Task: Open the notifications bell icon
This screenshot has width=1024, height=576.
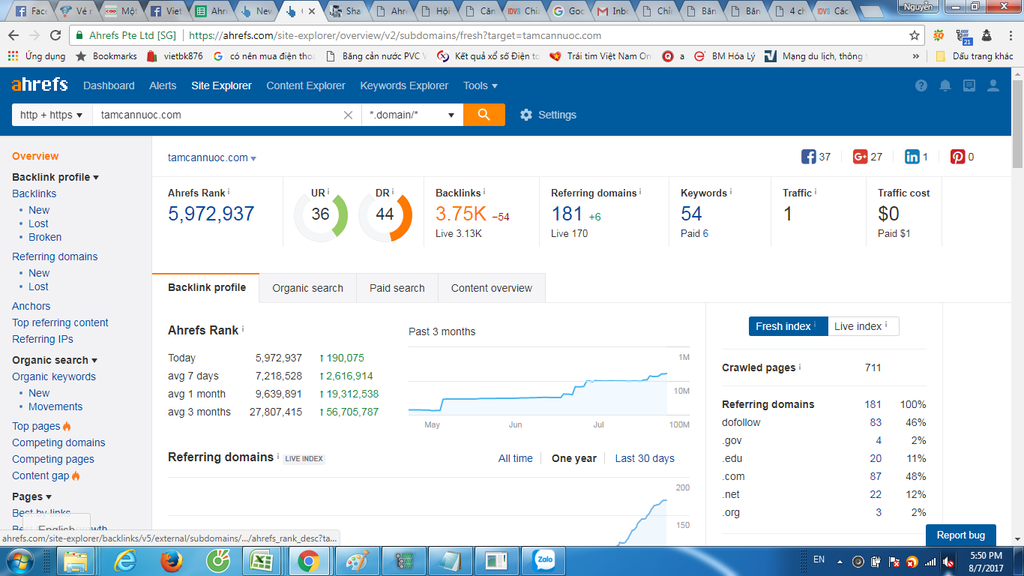Action: click(x=945, y=86)
